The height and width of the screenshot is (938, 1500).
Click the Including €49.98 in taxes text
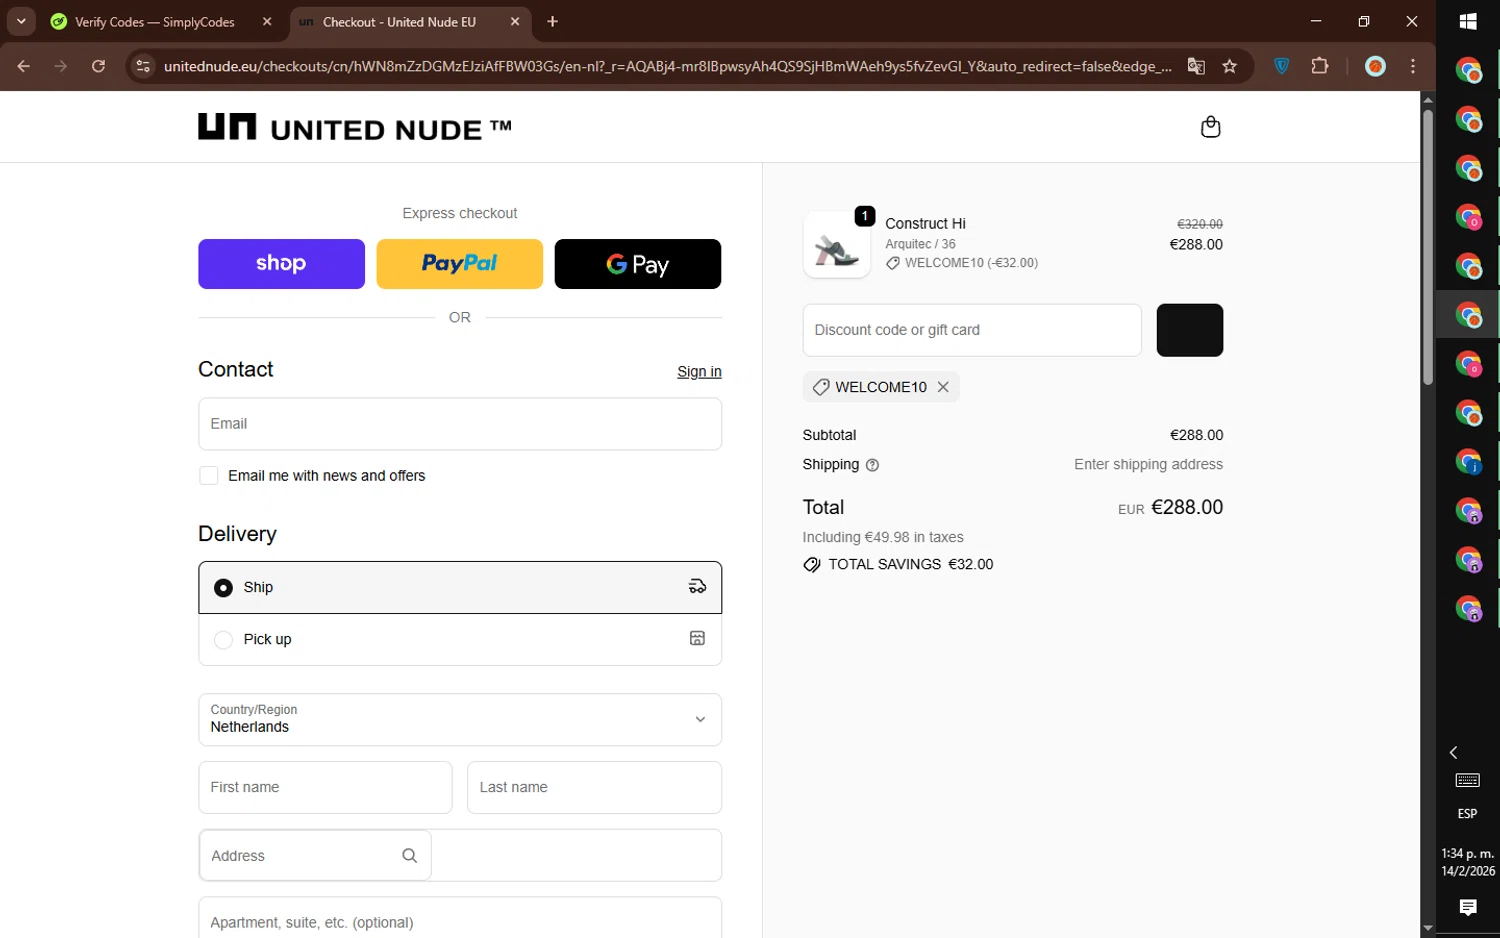pos(883,538)
